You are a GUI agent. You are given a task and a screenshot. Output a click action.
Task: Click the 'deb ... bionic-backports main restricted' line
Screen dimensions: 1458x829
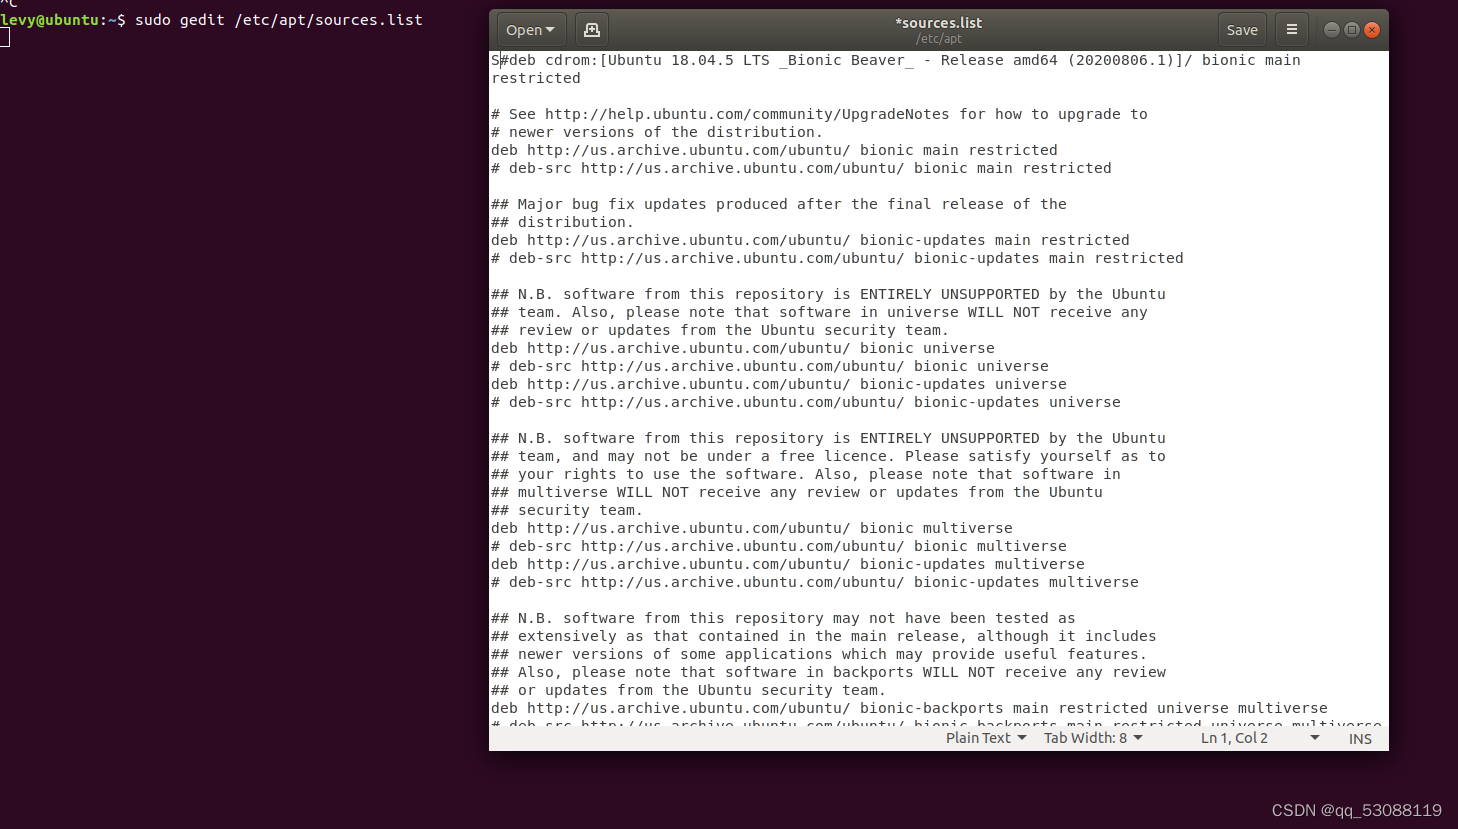pyautogui.click(x=909, y=708)
